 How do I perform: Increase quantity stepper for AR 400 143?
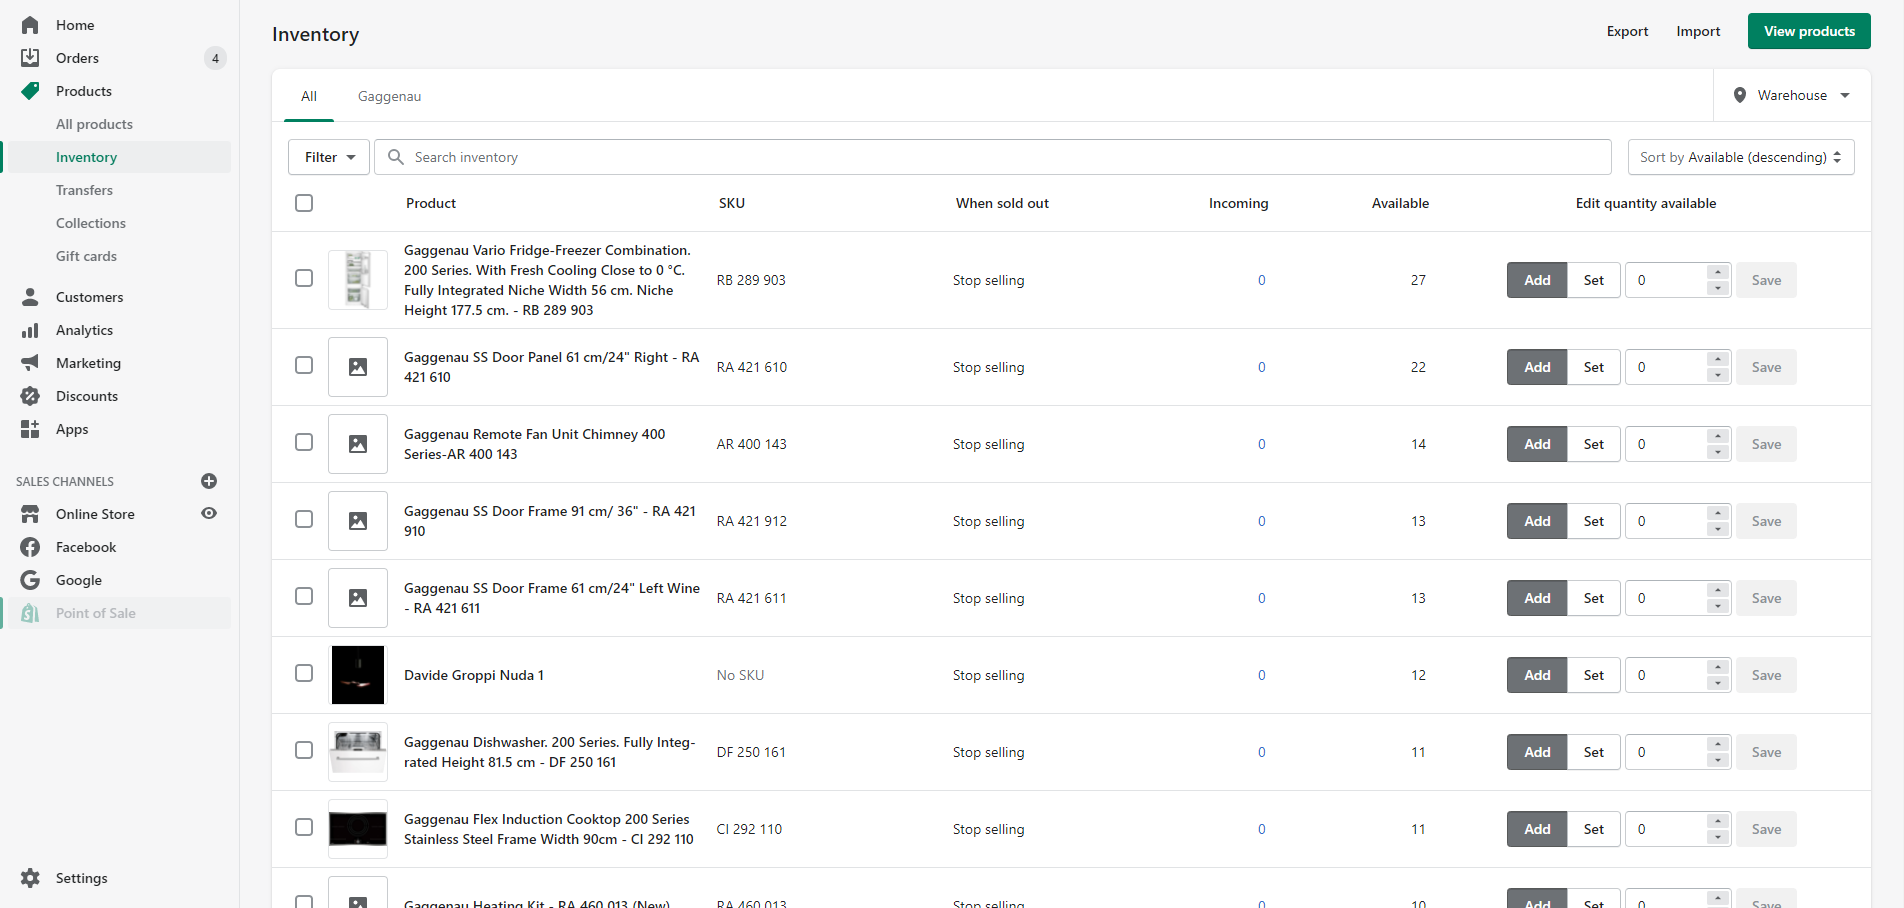point(1718,436)
